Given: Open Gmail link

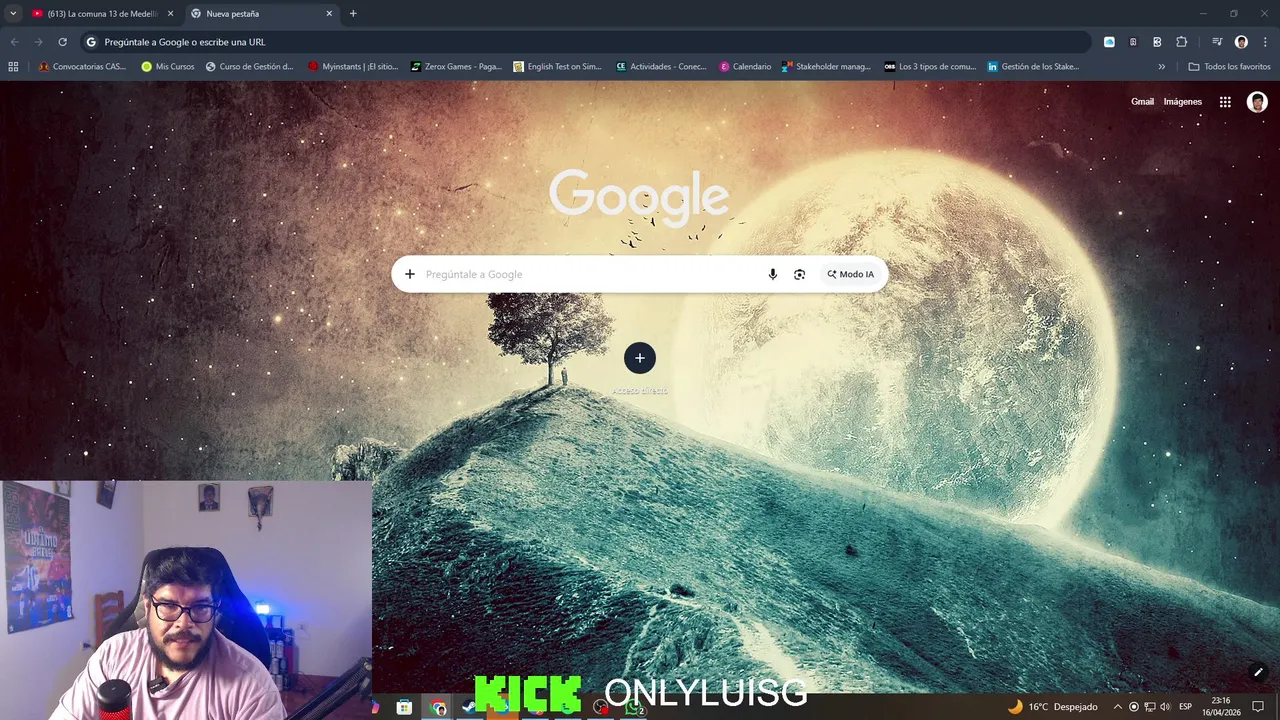Looking at the screenshot, I should [x=1142, y=102].
